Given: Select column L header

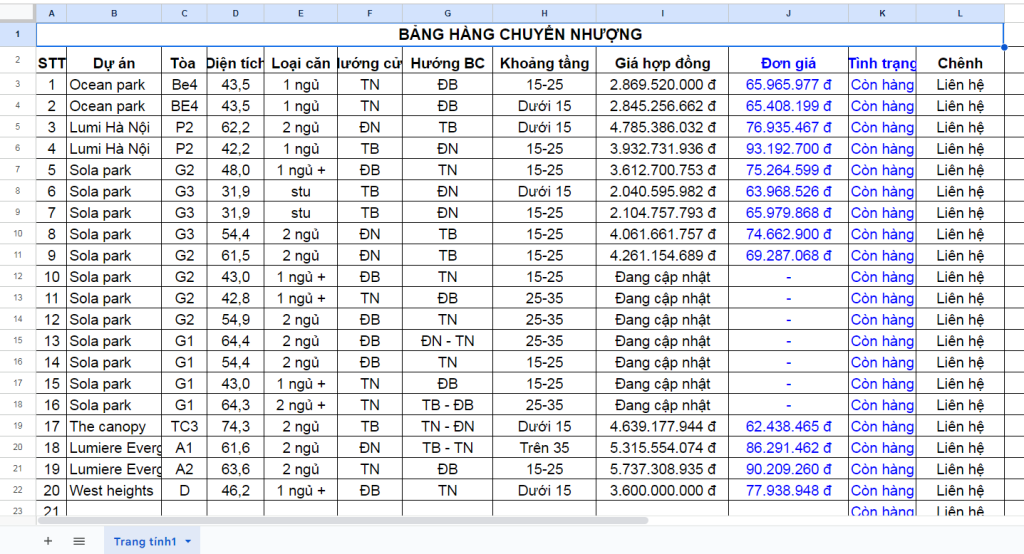Looking at the screenshot, I should 960,13.
